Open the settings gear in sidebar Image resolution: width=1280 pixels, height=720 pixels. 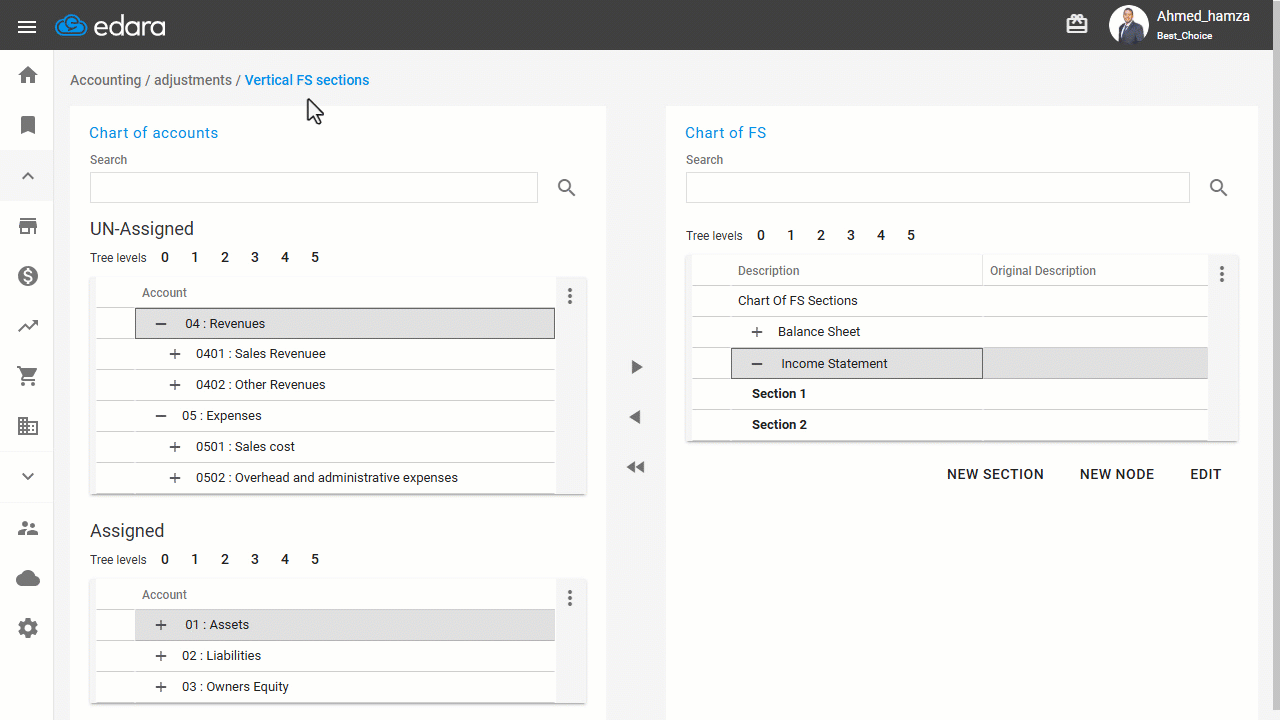click(x=28, y=628)
